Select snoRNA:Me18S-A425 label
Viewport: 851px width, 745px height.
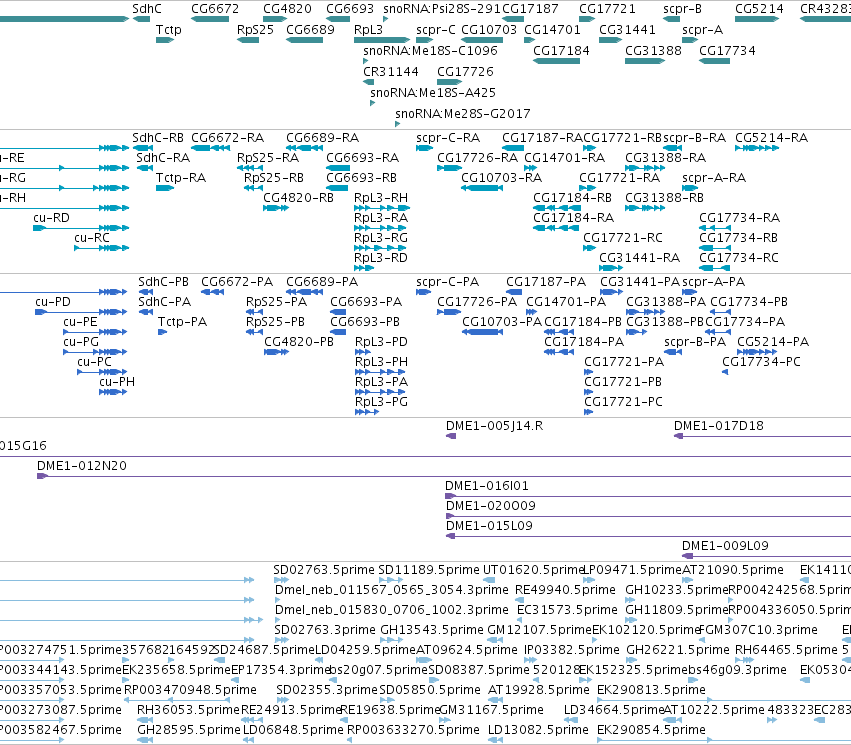pos(433,93)
